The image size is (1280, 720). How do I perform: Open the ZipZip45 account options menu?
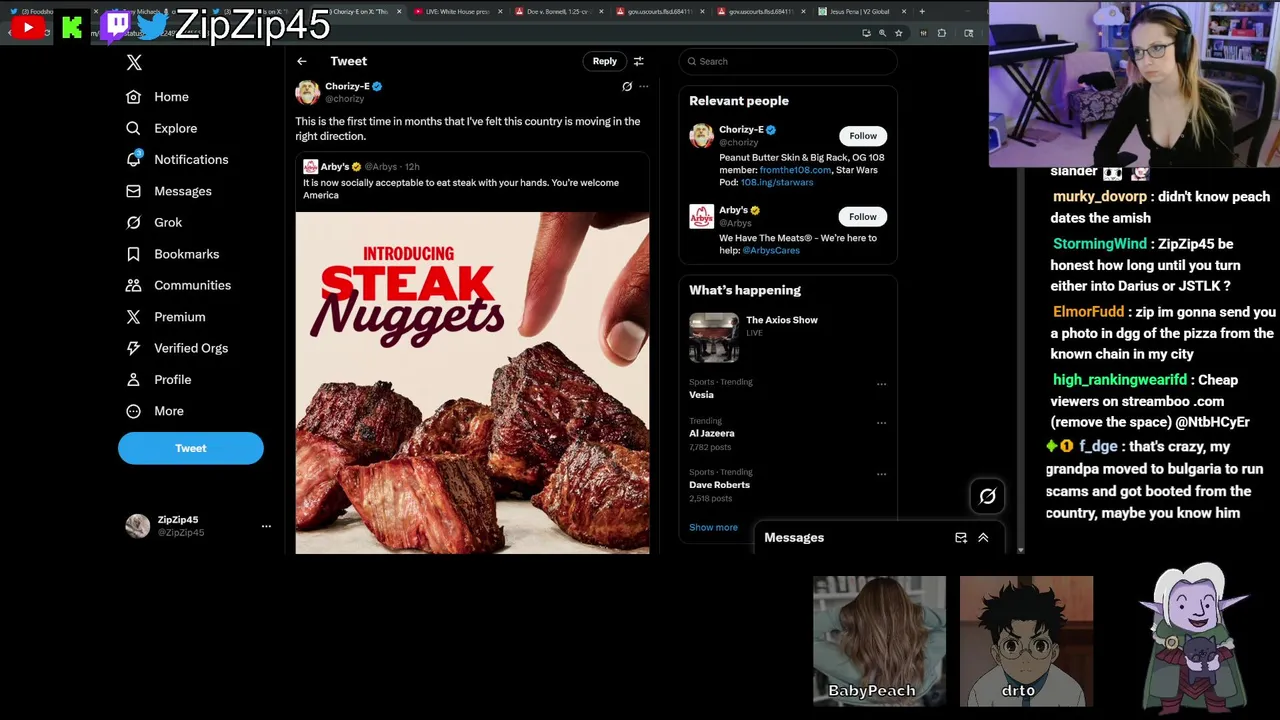coord(266,526)
